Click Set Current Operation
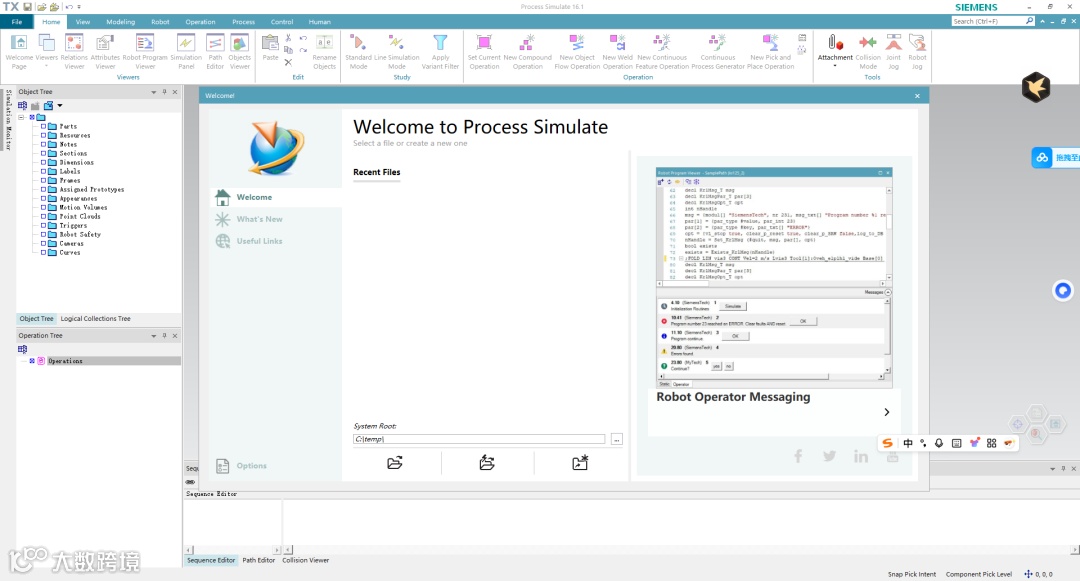 pyautogui.click(x=484, y=52)
